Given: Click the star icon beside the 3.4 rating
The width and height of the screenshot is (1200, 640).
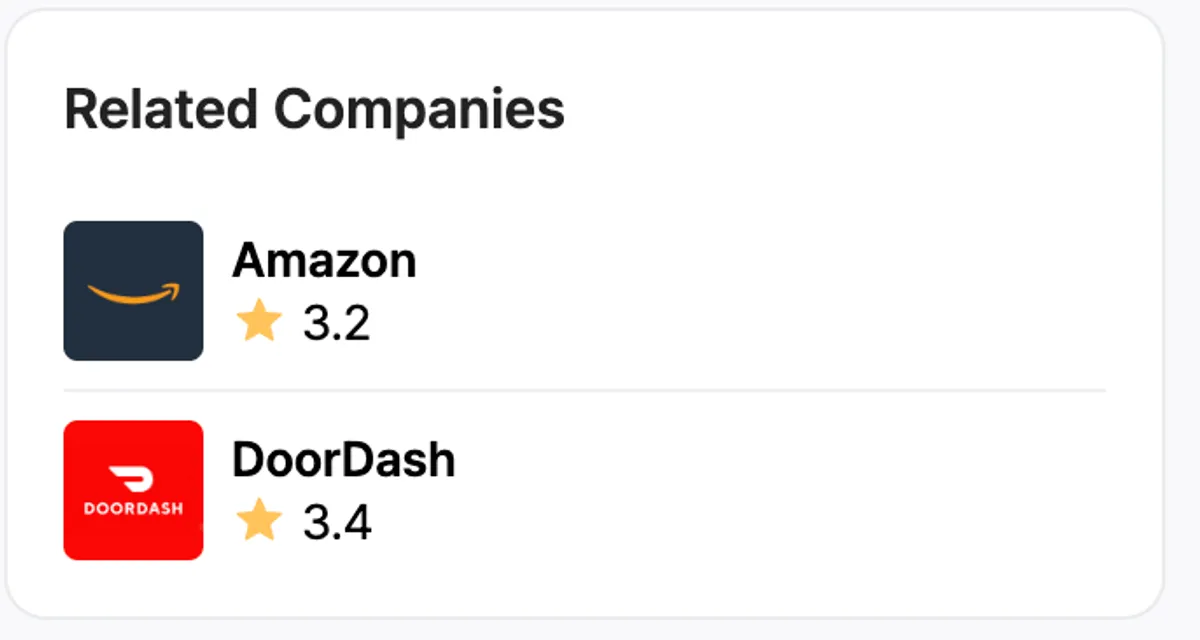Looking at the screenshot, I should 259,522.
